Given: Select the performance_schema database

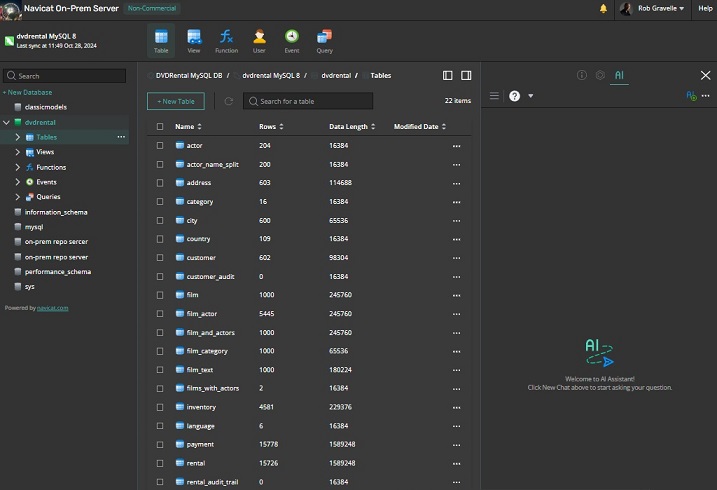Looking at the screenshot, I should coord(58,272).
